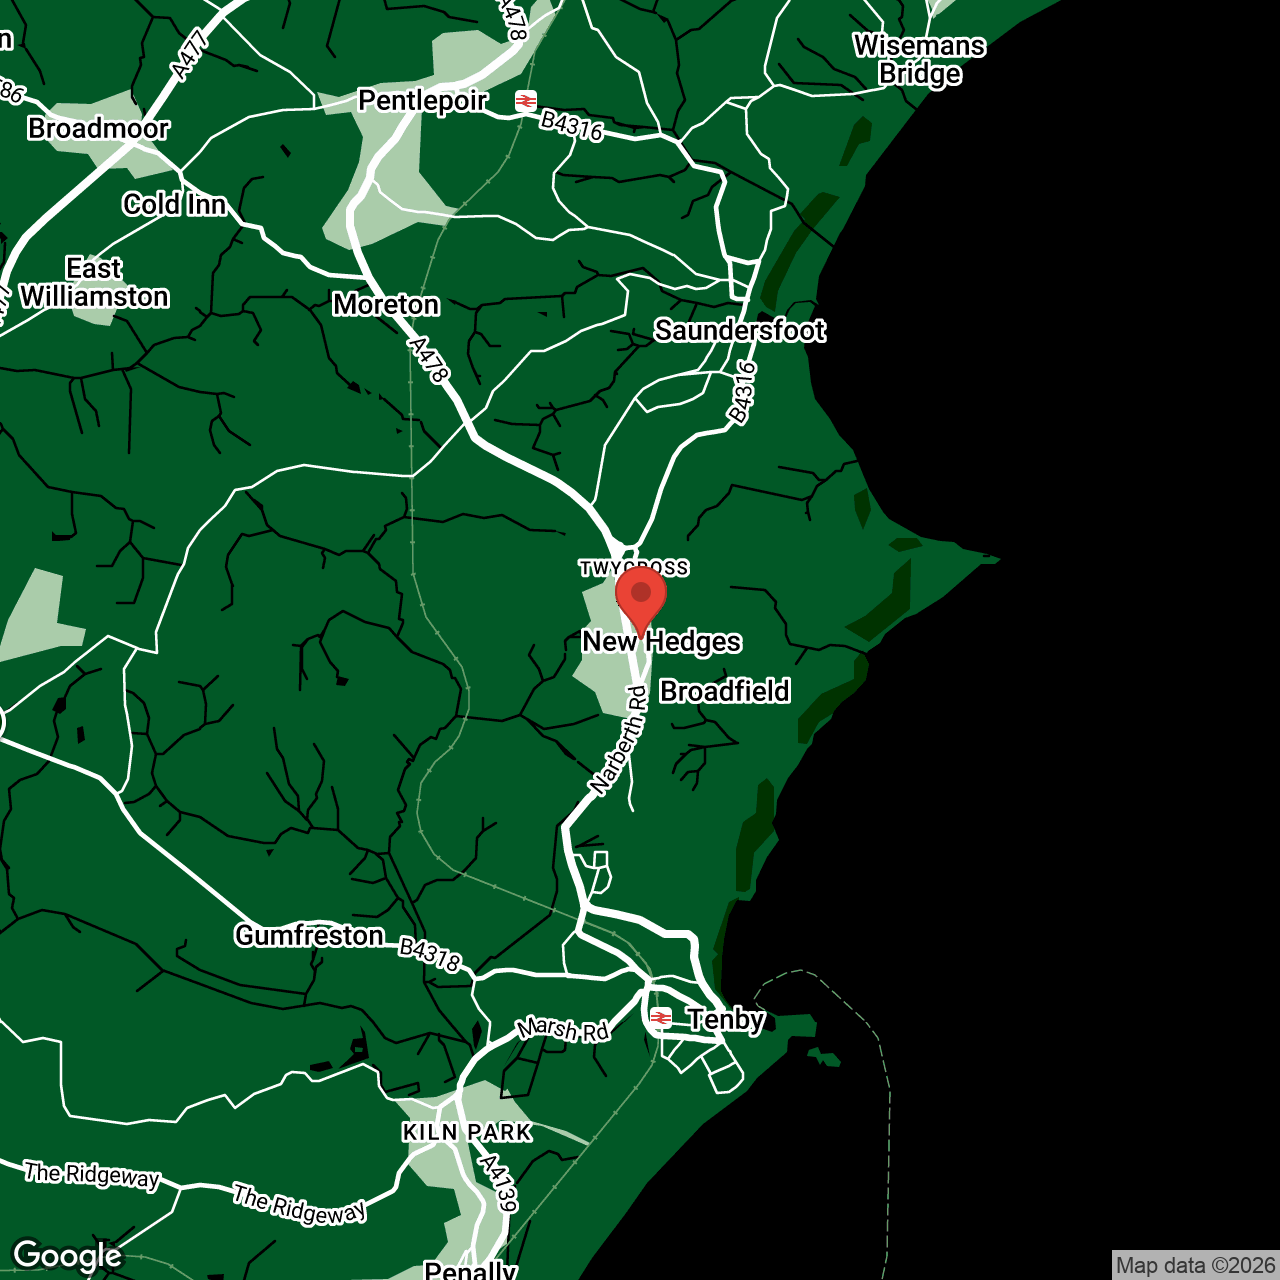Image resolution: width=1280 pixels, height=1280 pixels.
Task: Select the Moreton place label
Action: pos(386,304)
